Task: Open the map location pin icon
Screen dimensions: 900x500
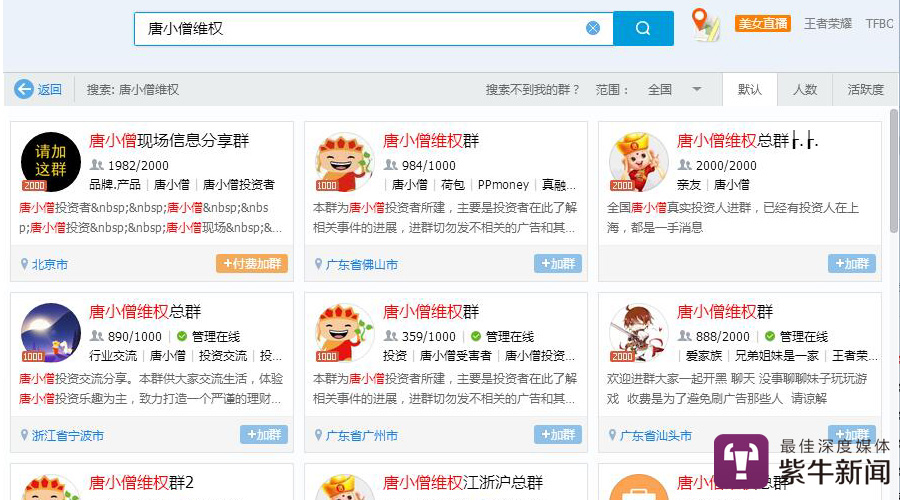Action: click(705, 25)
